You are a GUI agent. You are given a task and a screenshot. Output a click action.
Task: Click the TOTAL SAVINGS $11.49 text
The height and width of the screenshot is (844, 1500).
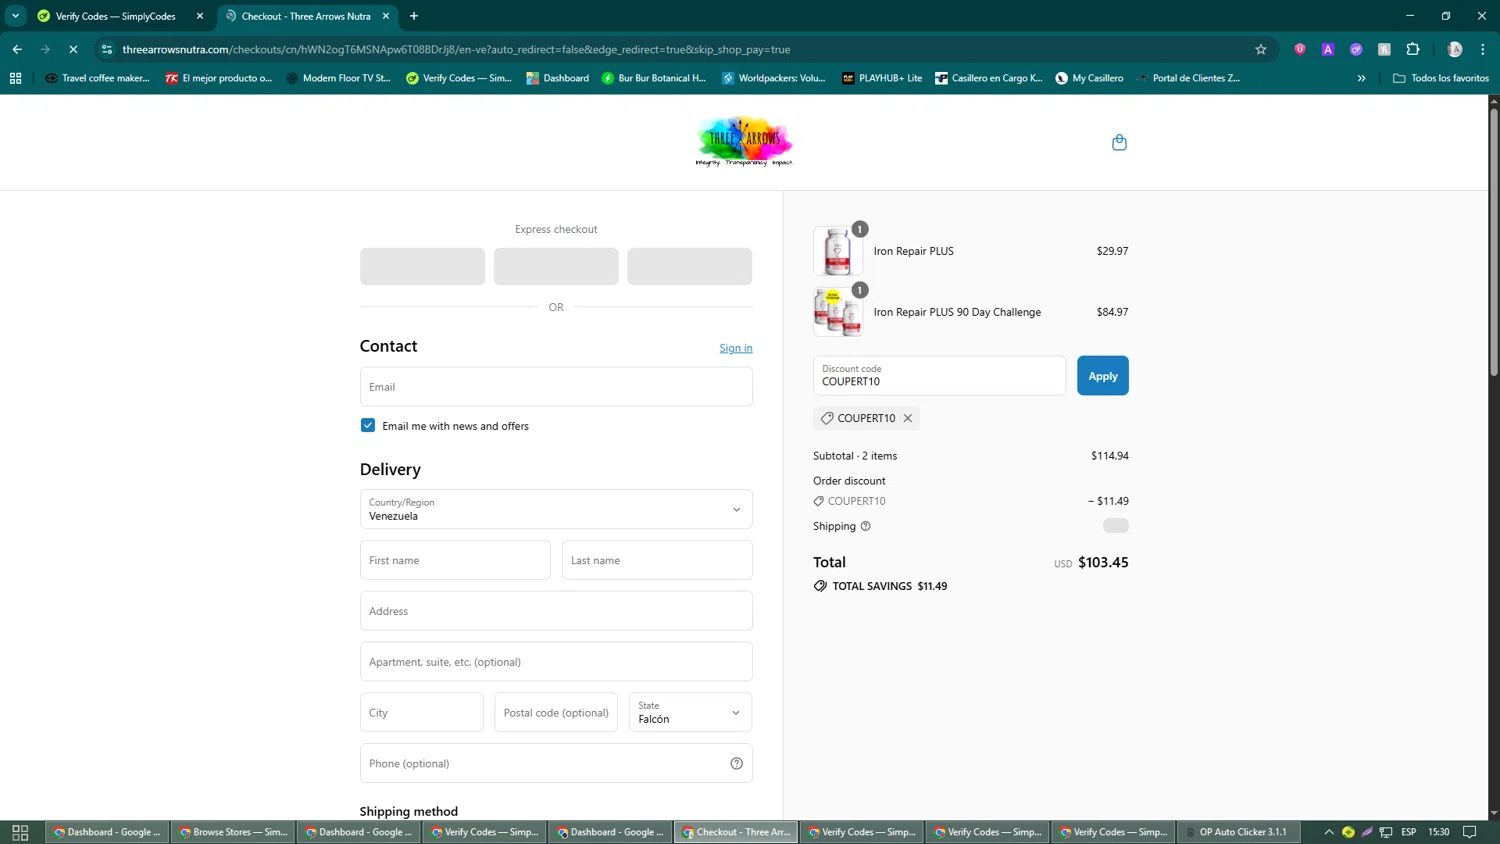(x=890, y=586)
